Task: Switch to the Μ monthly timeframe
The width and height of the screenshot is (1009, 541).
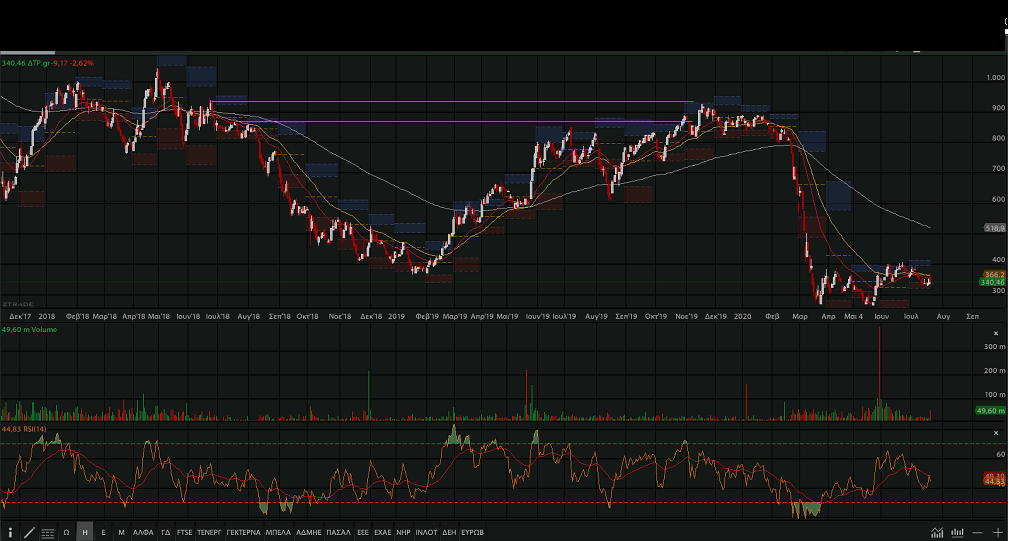Action: (121, 532)
